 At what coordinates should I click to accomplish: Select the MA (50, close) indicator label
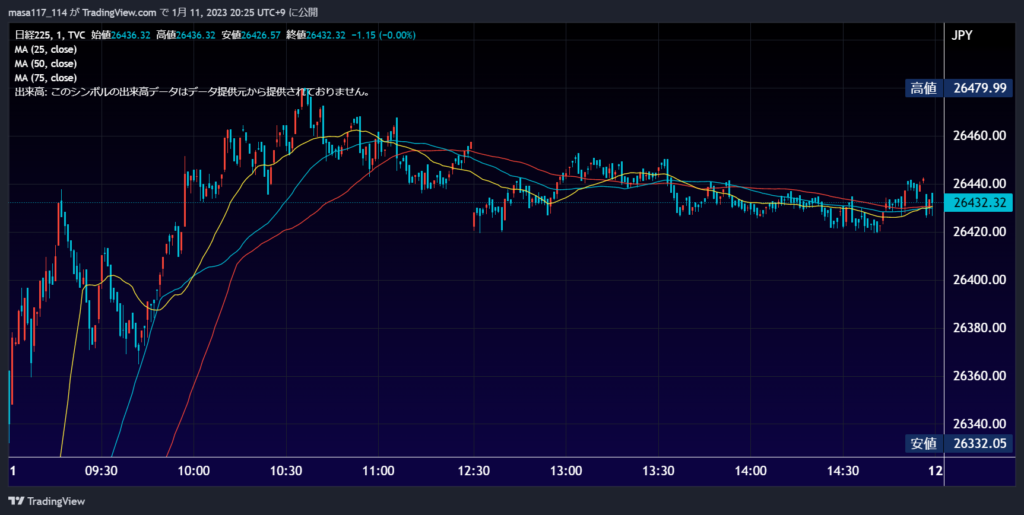coord(46,64)
